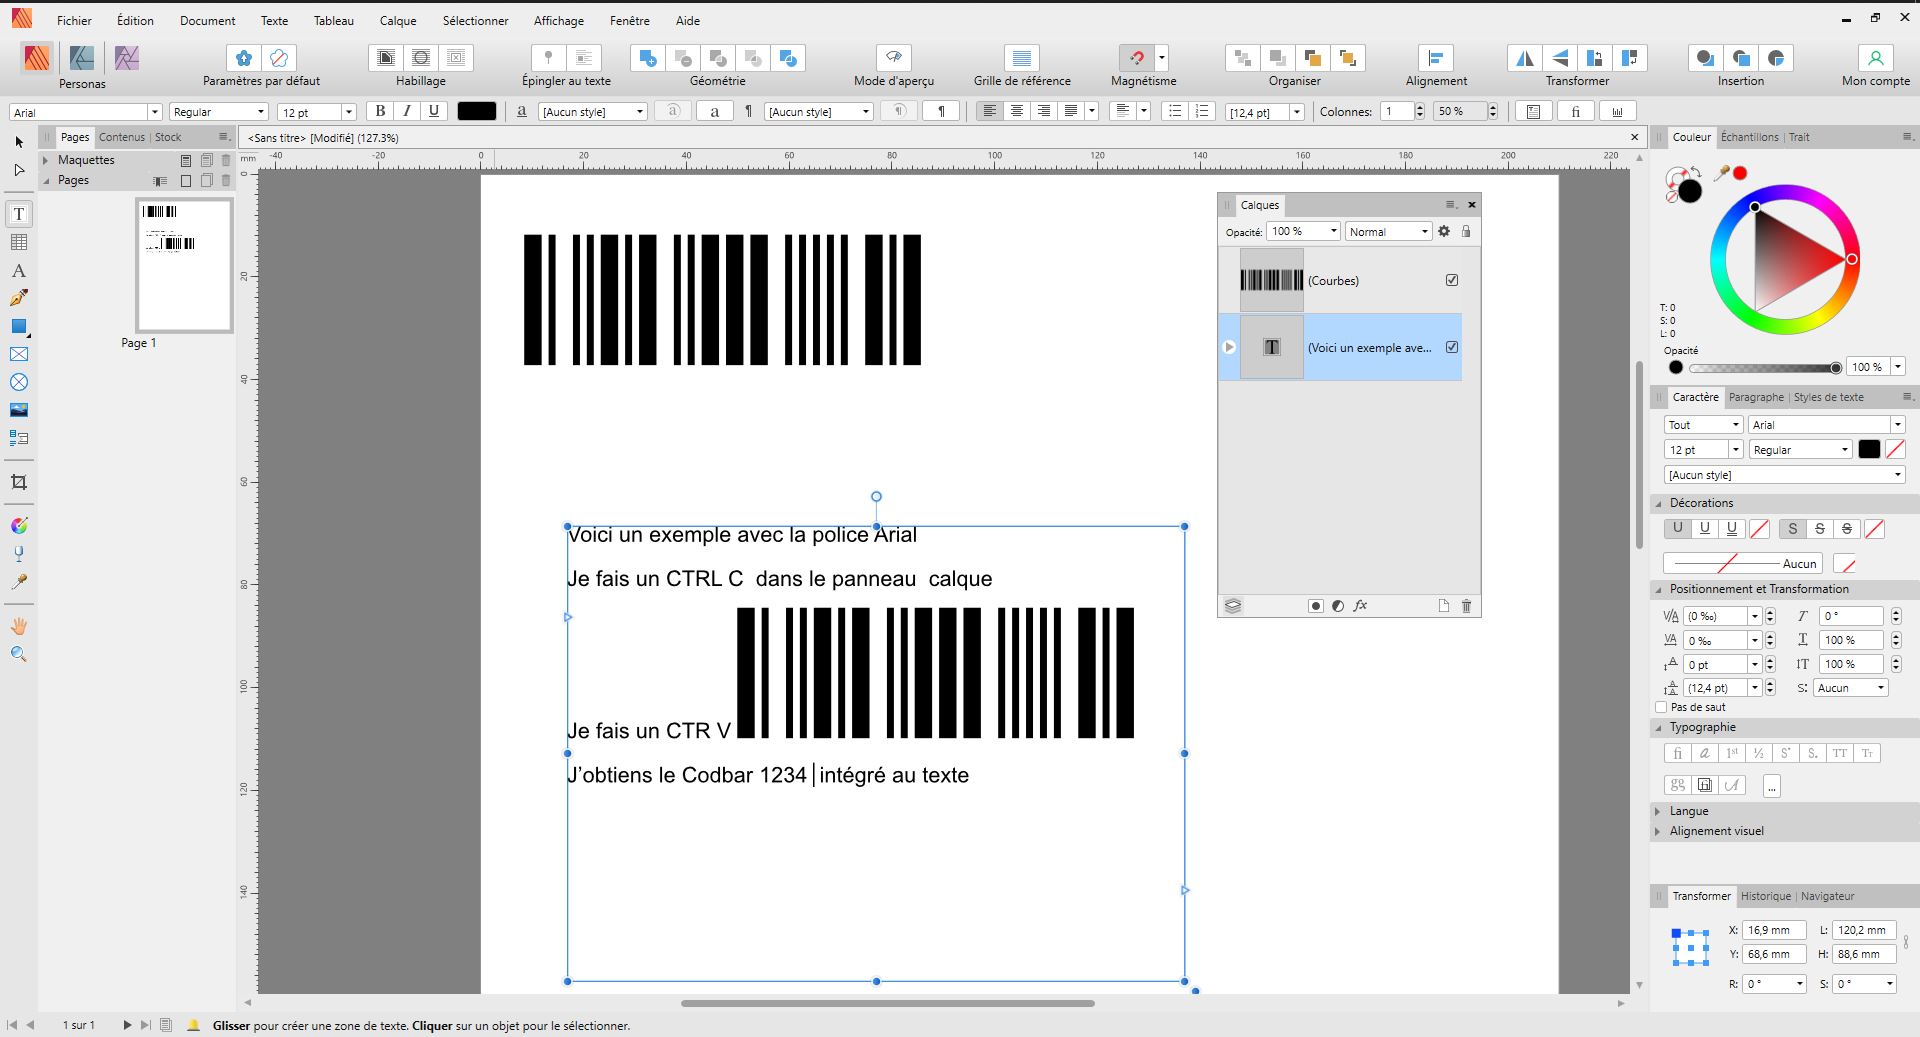Viewport: 1920px width, 1037px height.
Task: Select the Table tool
Action: click(x=19, y=242)
